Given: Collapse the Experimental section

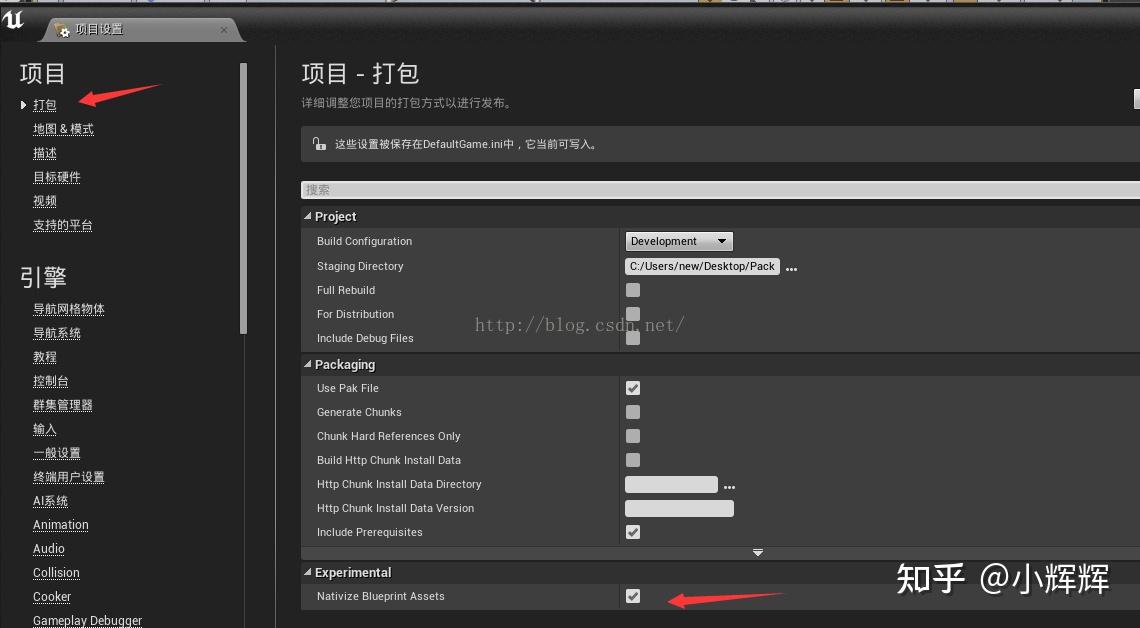Looking at the screenshot, I should [307, 572].
